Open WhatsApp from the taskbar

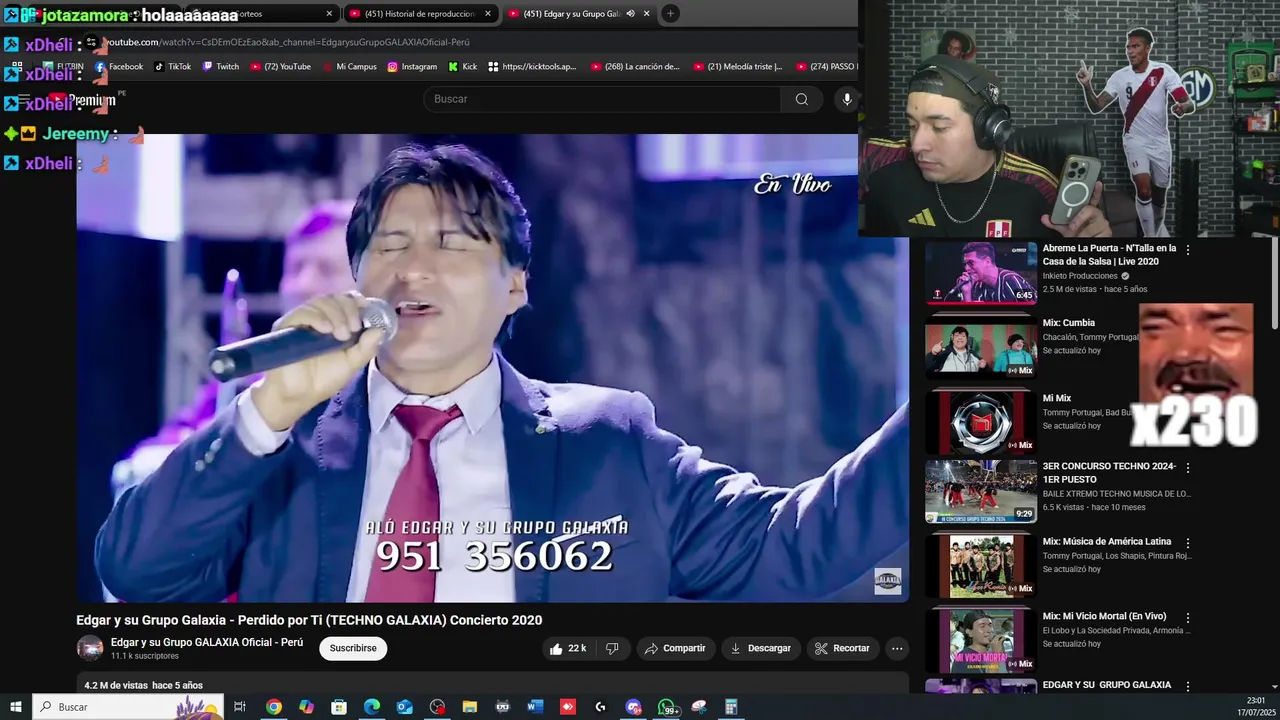[x=667, y=707]
